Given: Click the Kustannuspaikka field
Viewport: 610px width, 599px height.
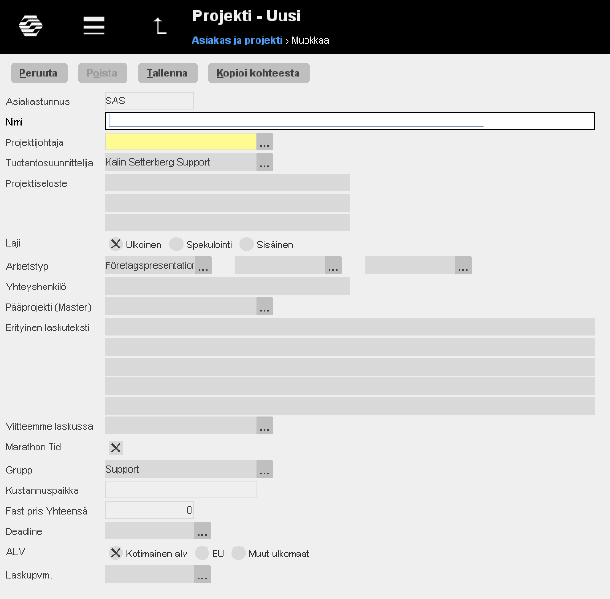Looking at the screenshot, I should click(181, 489).
